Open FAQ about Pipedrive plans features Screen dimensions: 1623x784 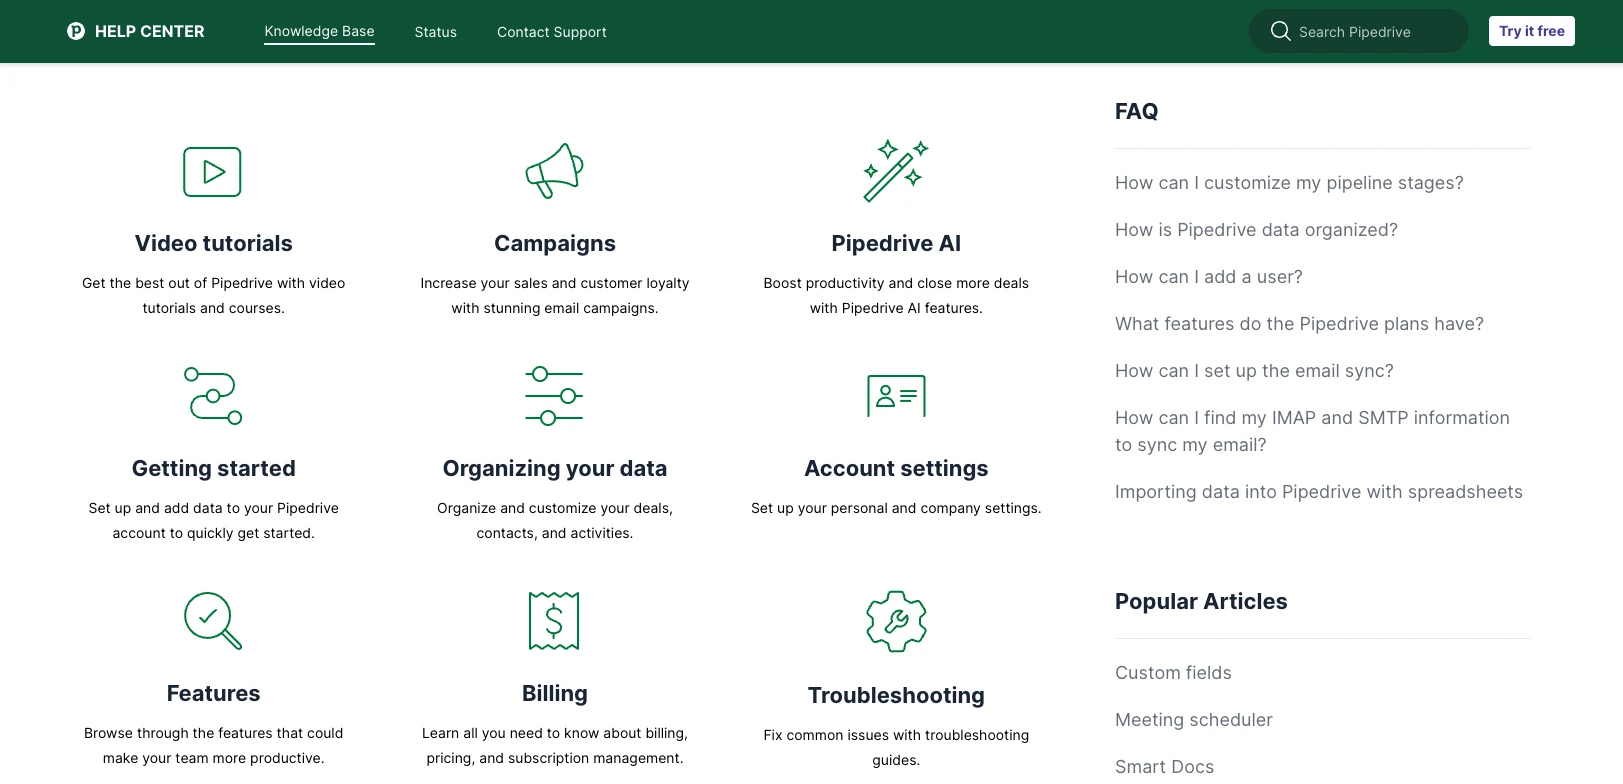1299,324
